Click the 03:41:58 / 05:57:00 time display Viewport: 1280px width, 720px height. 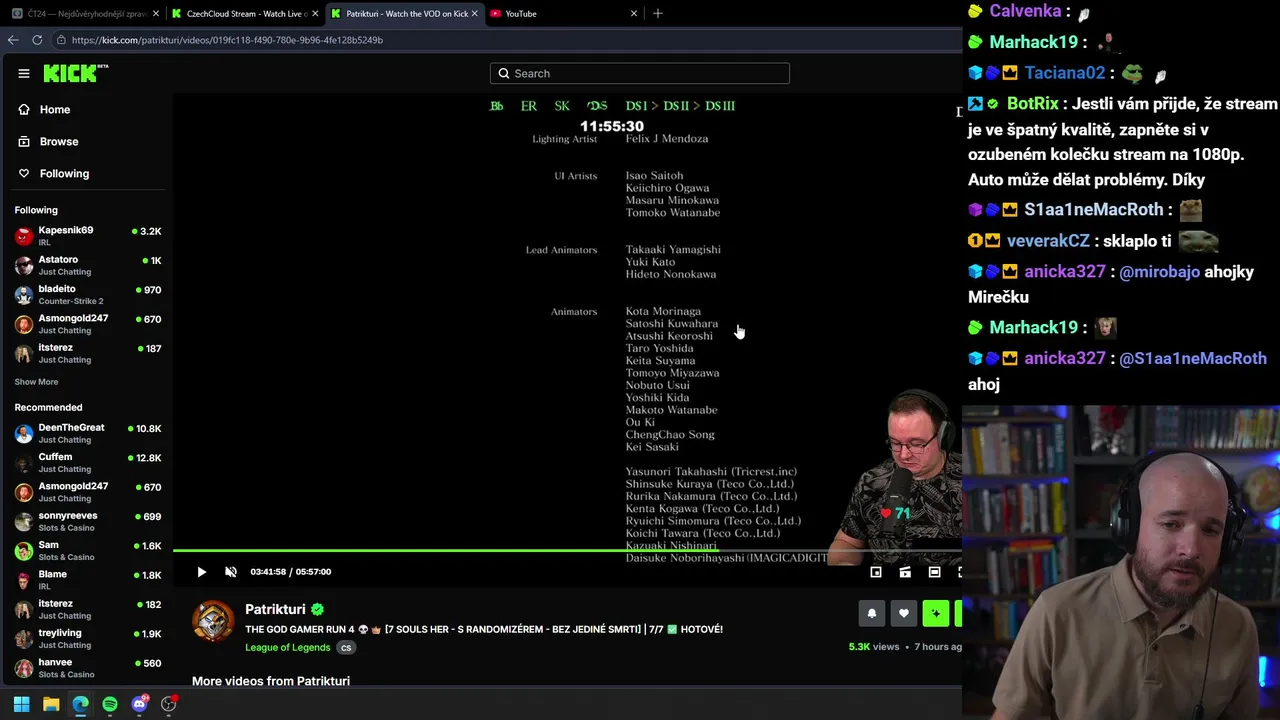(x=291, y=572)
